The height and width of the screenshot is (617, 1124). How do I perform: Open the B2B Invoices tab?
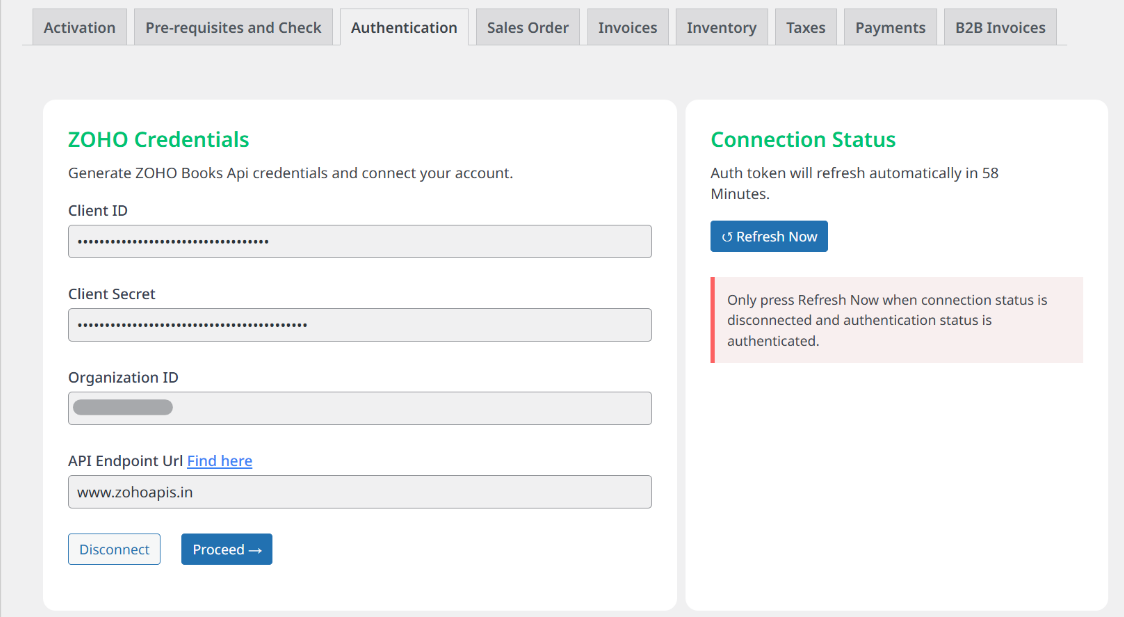click(x=999, y=27)
